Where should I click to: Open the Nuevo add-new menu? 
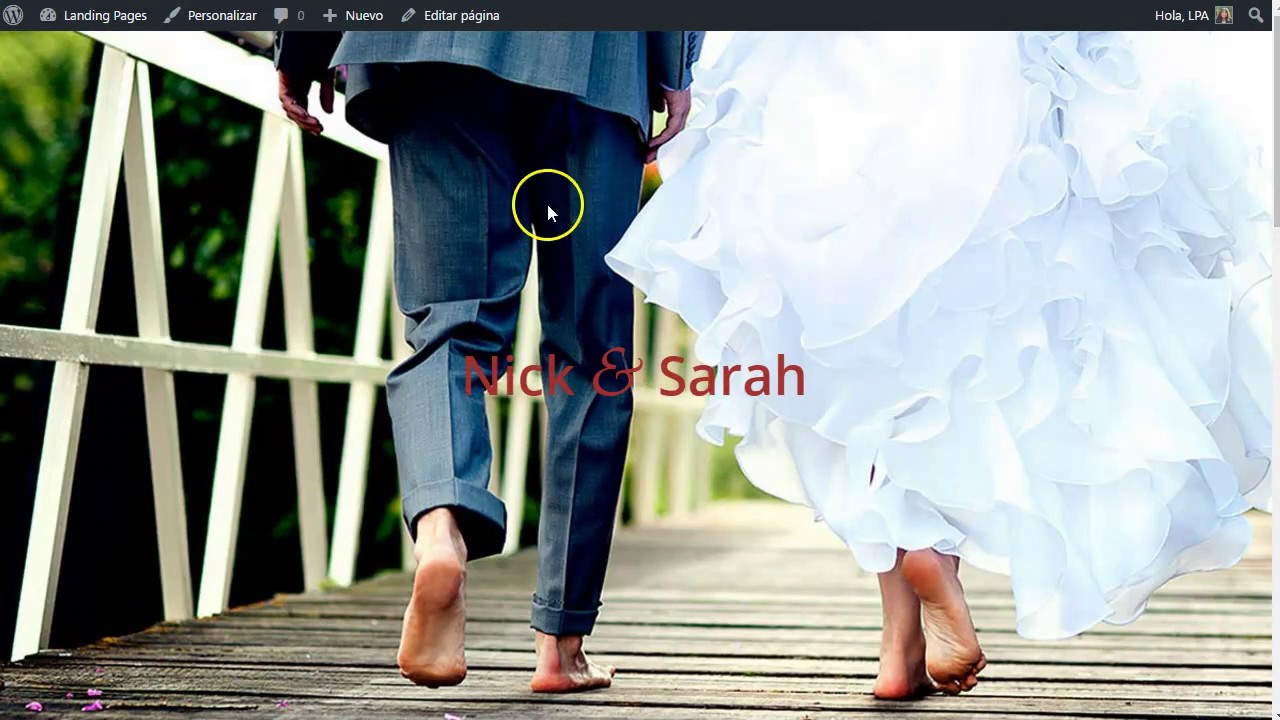click(352, 15)
